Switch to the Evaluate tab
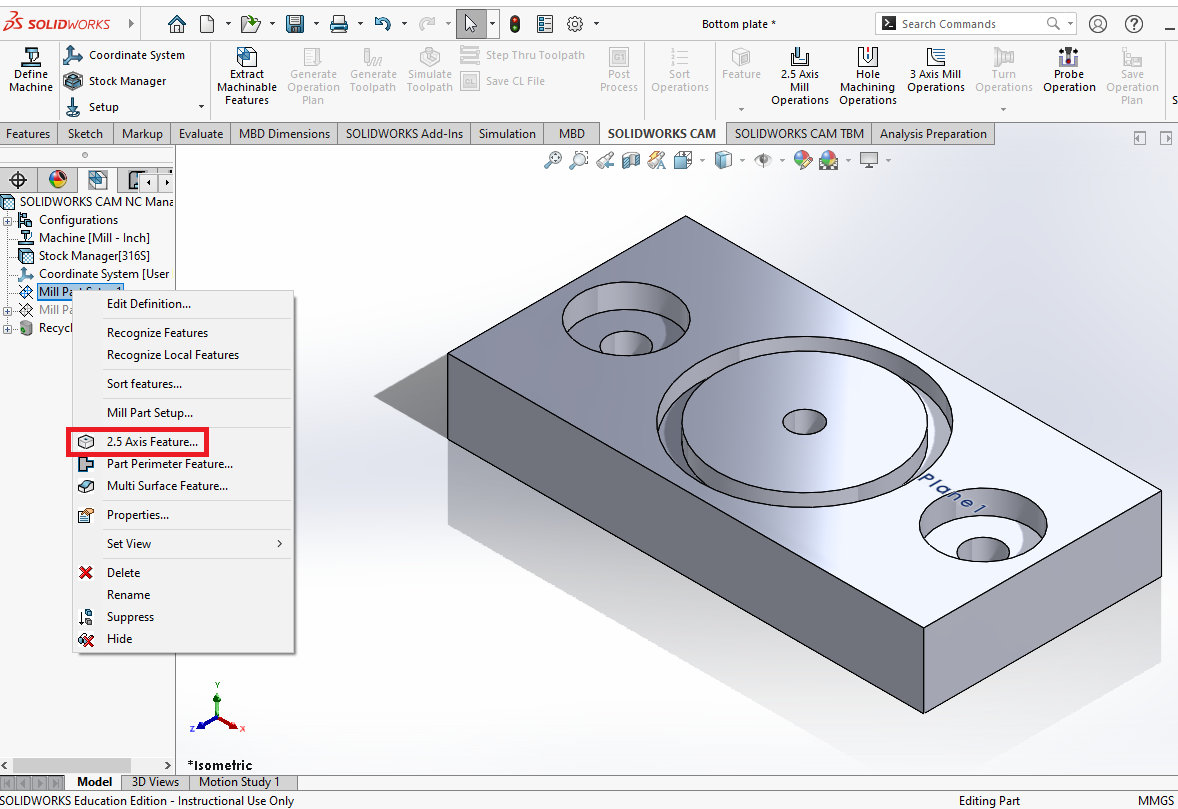 click(x=201, y=134)
